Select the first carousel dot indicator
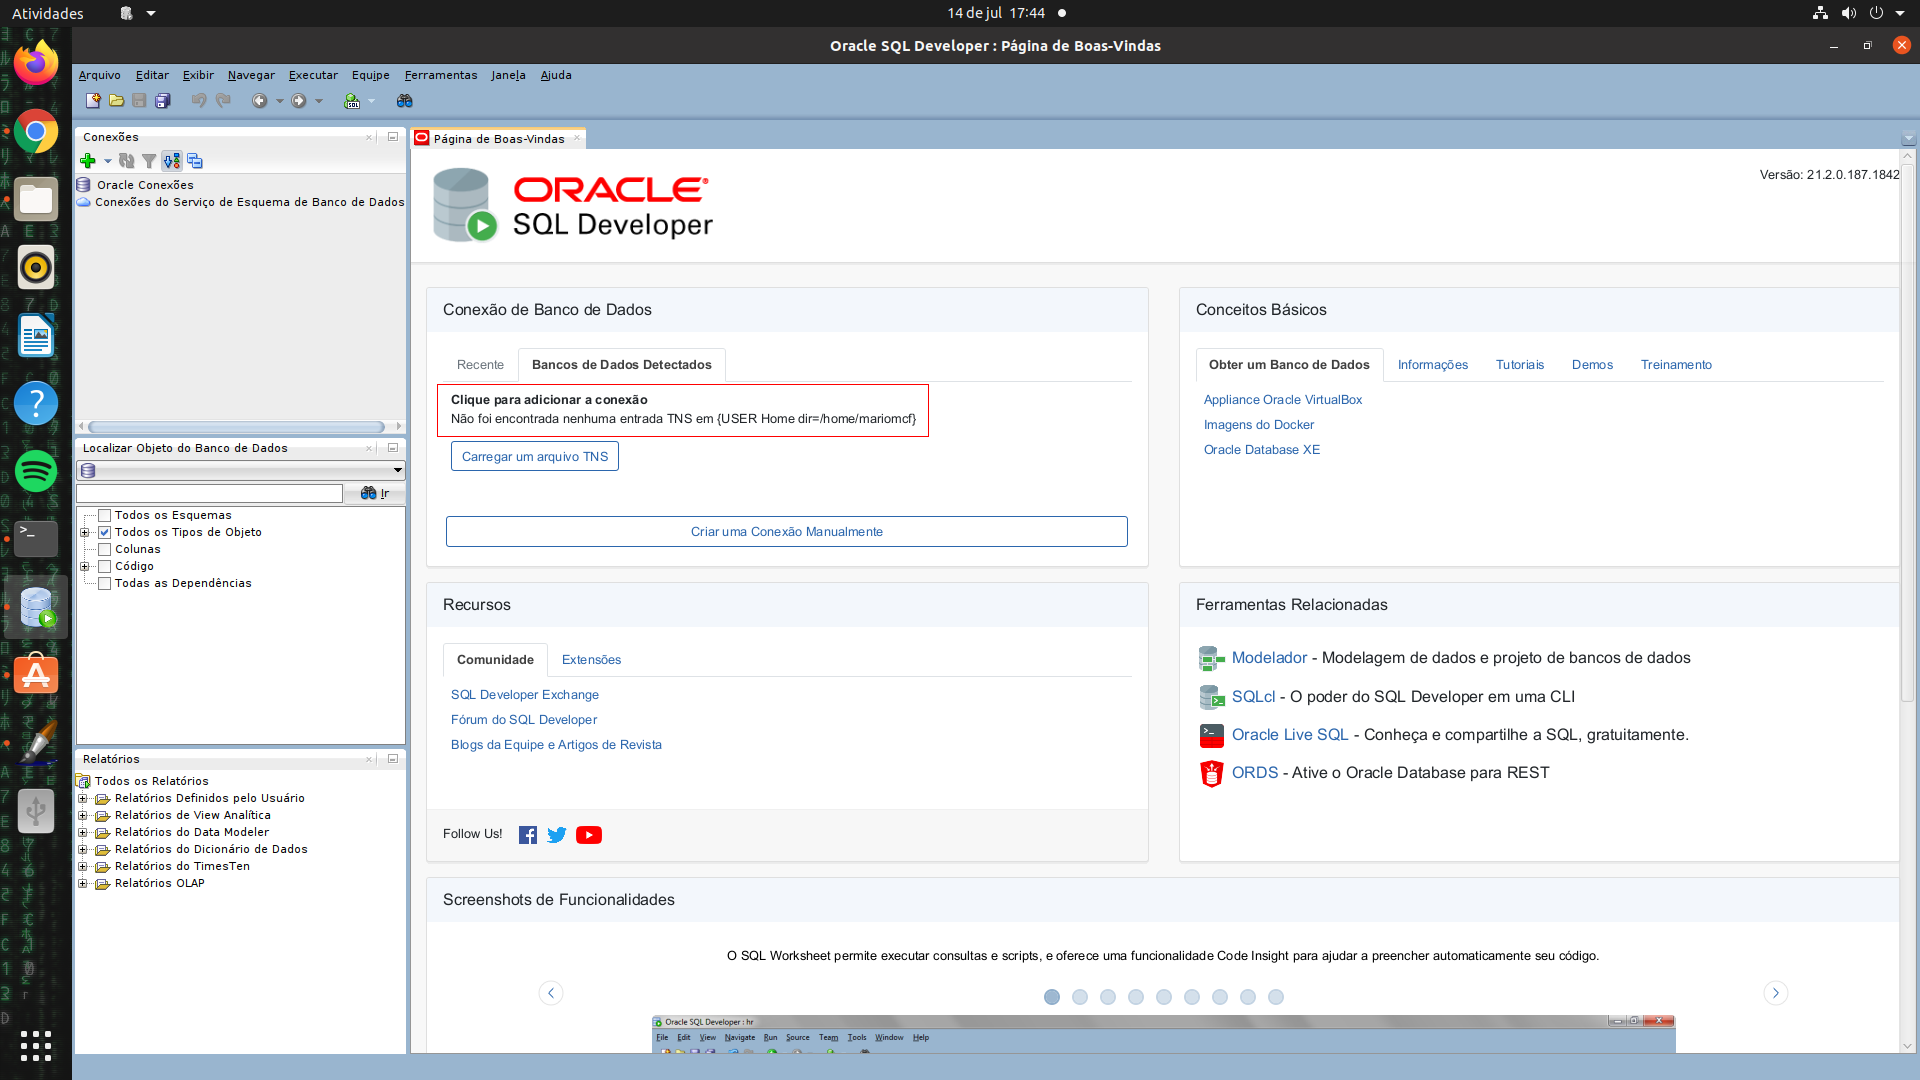This screenshot has height=1080, width=1920. (x=1052, y=997)
